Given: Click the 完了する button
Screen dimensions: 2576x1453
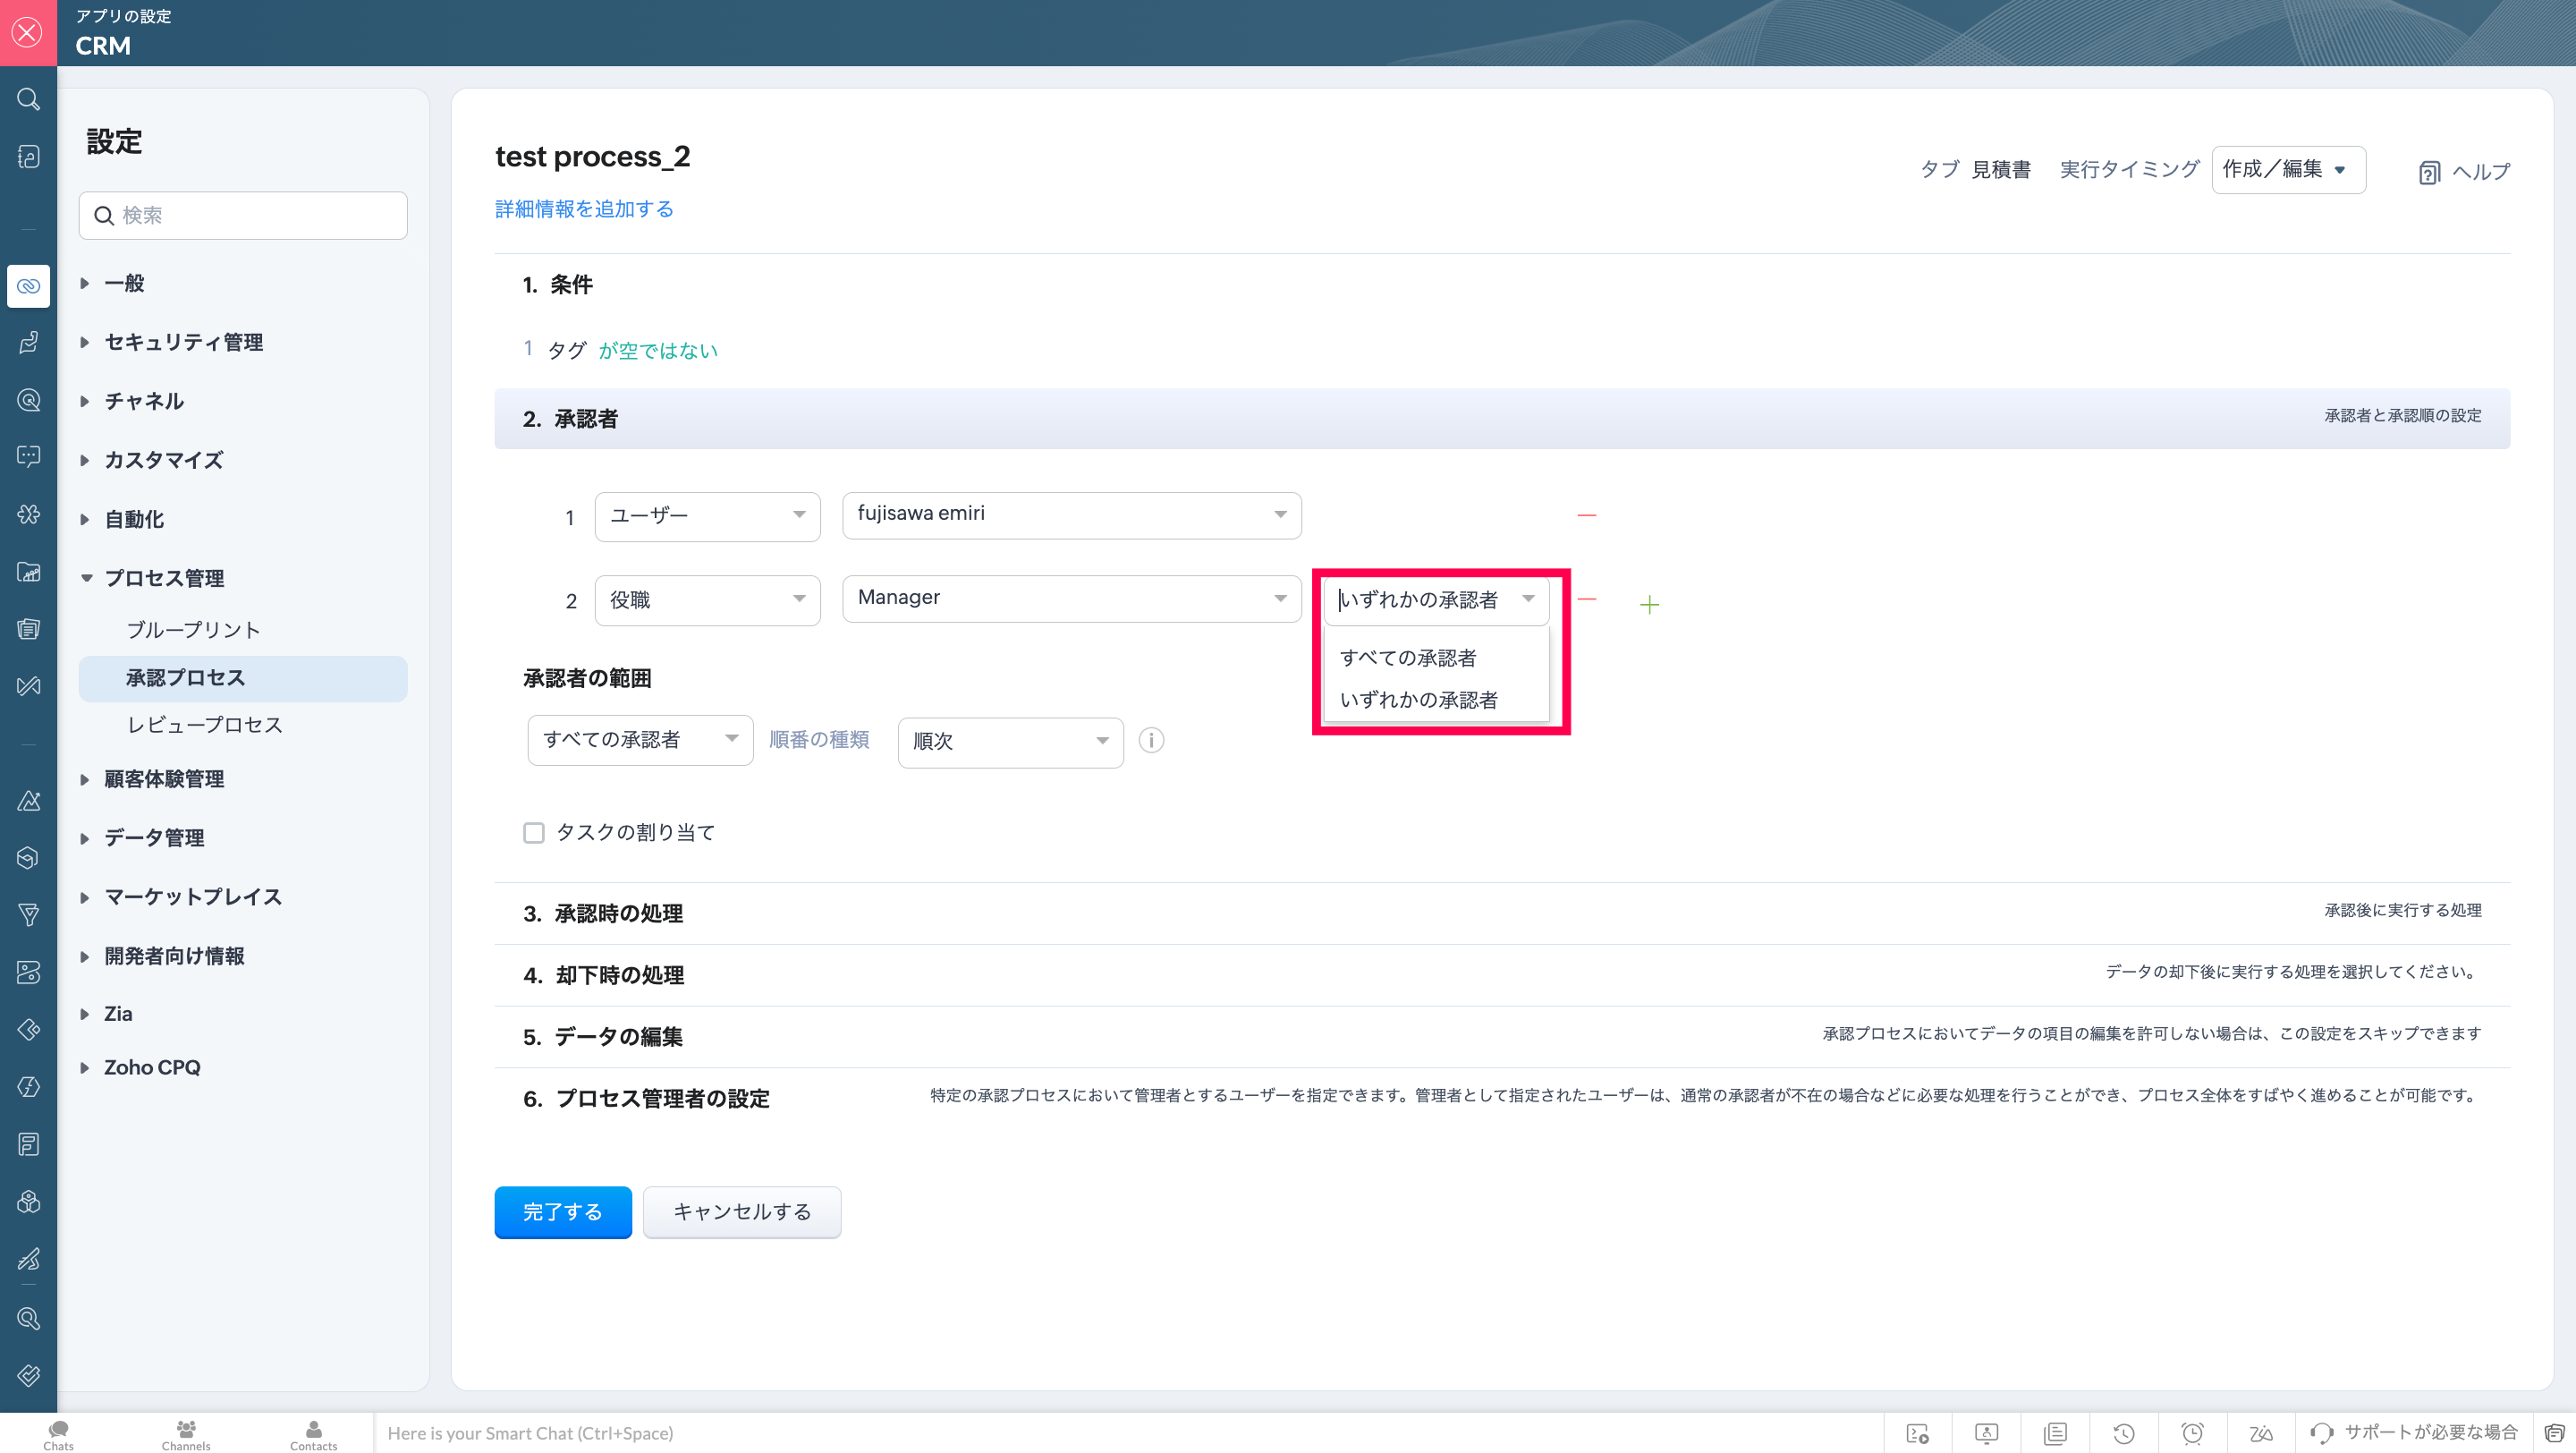Looking at the screenshot, I should pyautogui.click(x=562, y=1212).
